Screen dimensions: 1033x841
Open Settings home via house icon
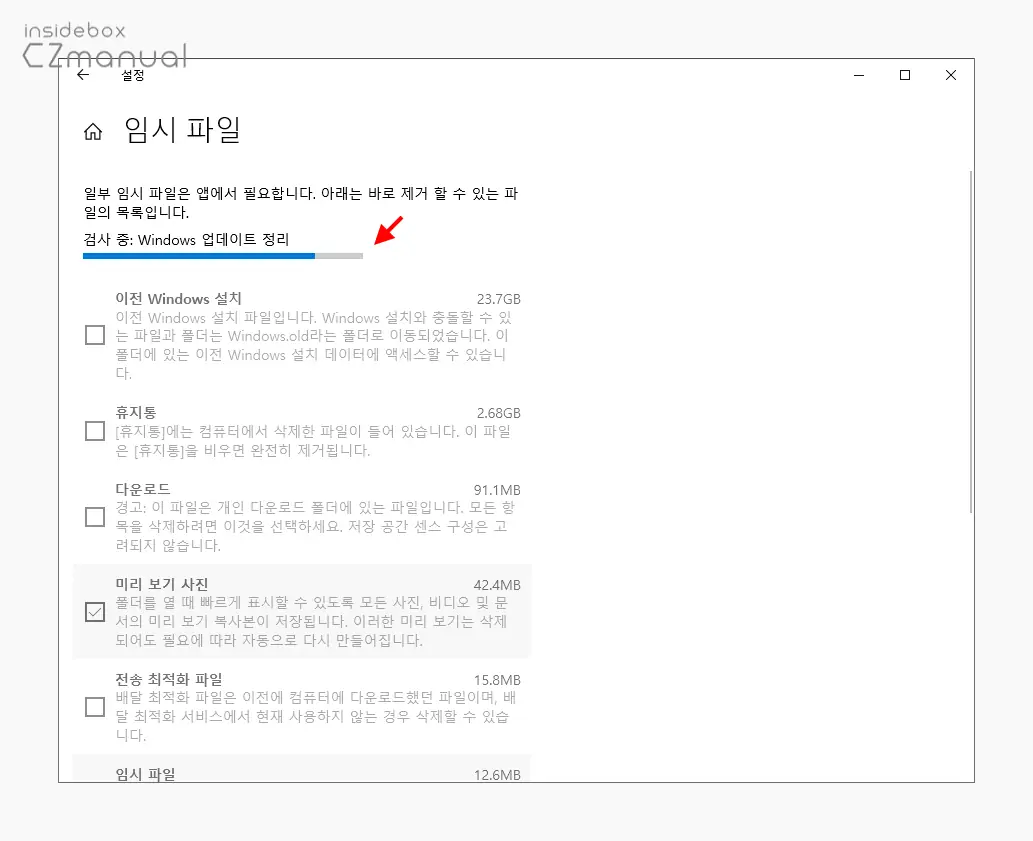pos(93,132)
